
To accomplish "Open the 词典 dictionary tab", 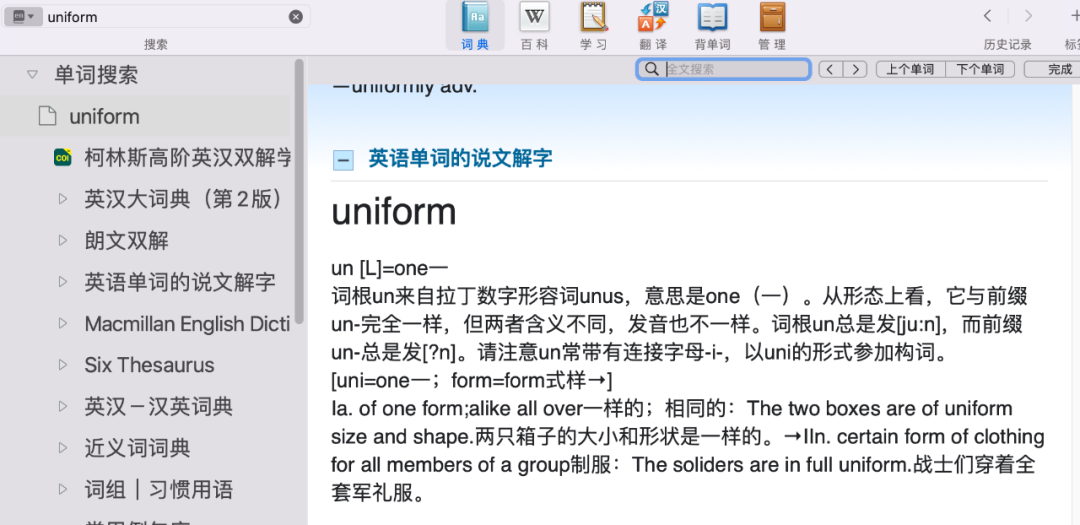I will pos(475,26).
